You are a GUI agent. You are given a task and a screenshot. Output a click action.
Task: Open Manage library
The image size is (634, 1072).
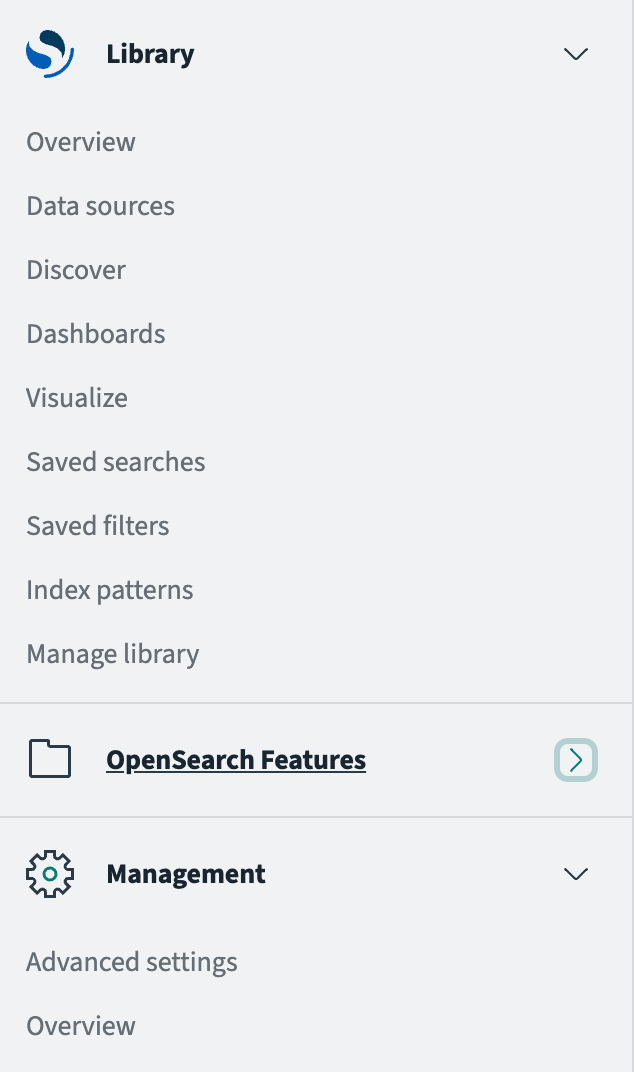pyautogui.click(x=112, y=653)
